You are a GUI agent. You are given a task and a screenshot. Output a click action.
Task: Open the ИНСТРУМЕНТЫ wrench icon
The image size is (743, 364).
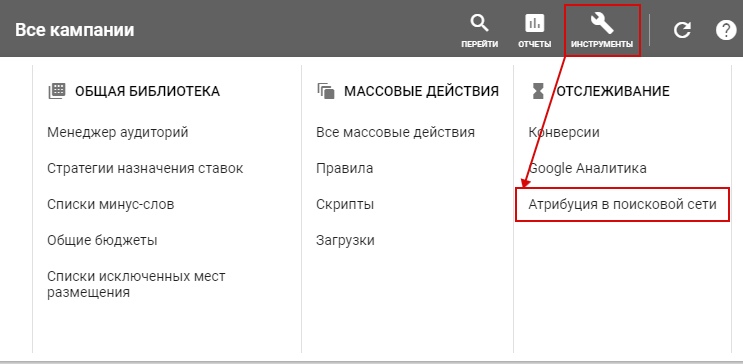click(602, 23)
